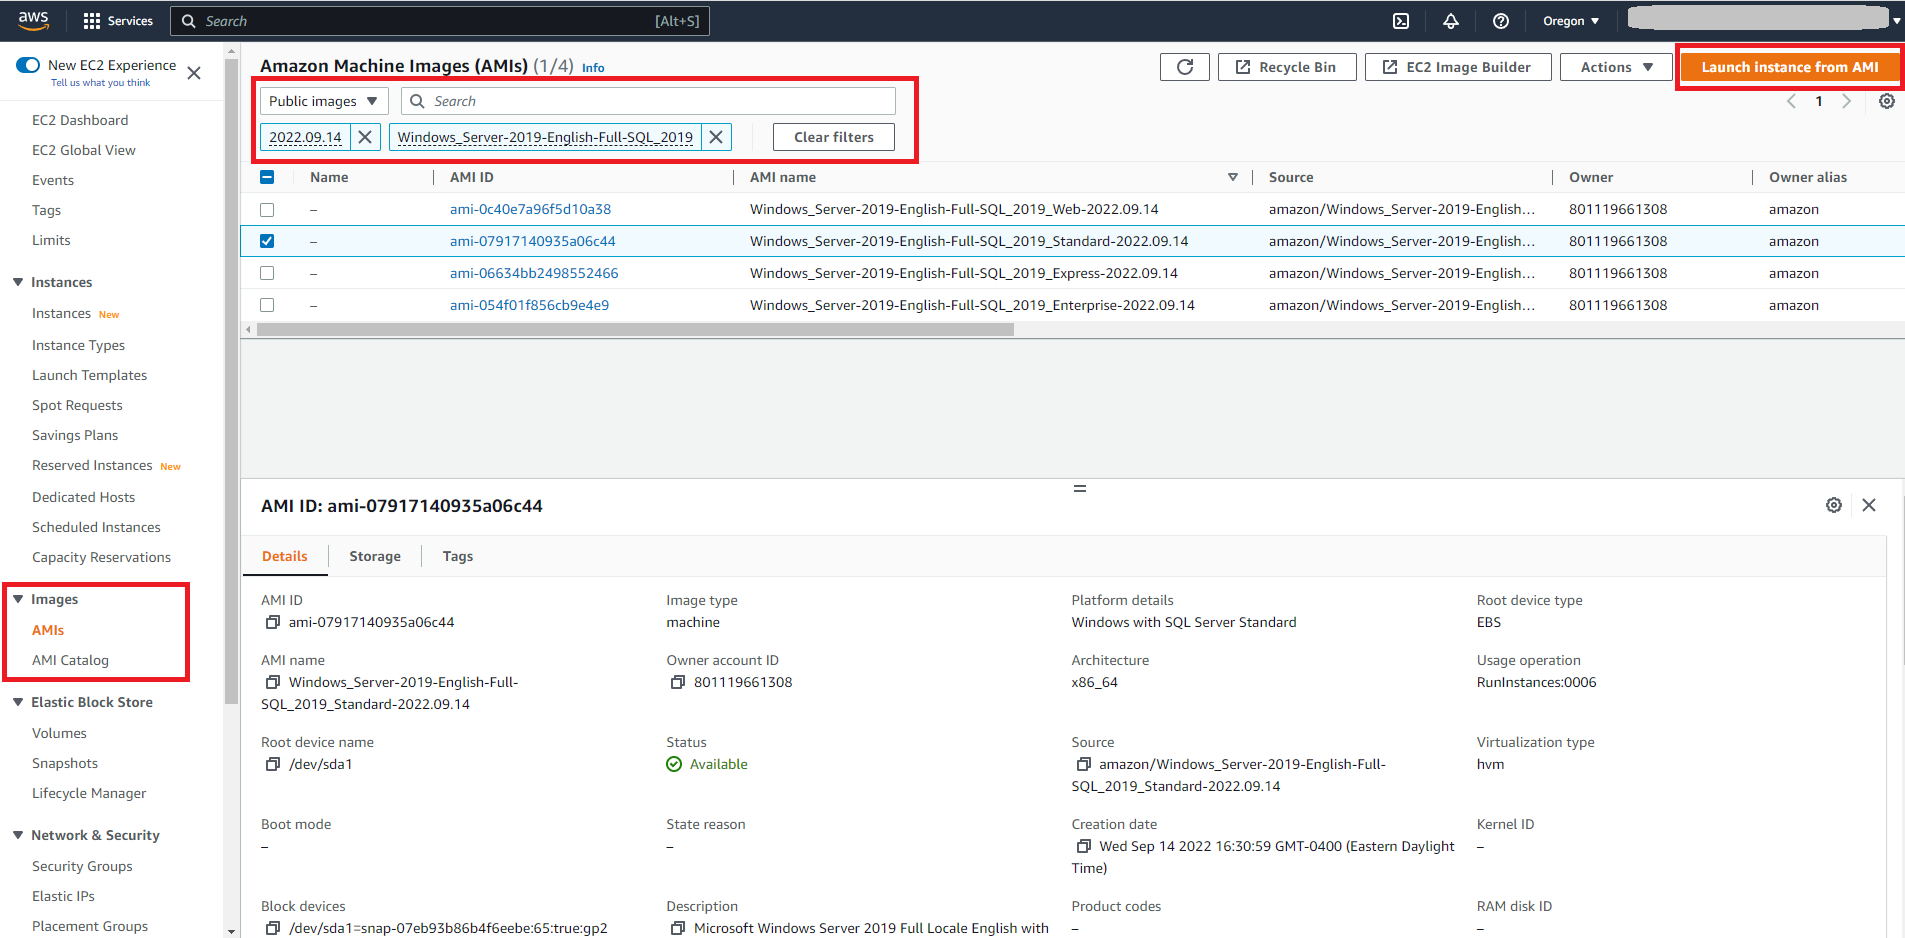This screenshot has height=938, width=1905.
Task: Click the Tell us what you think link
Action: 100,83
